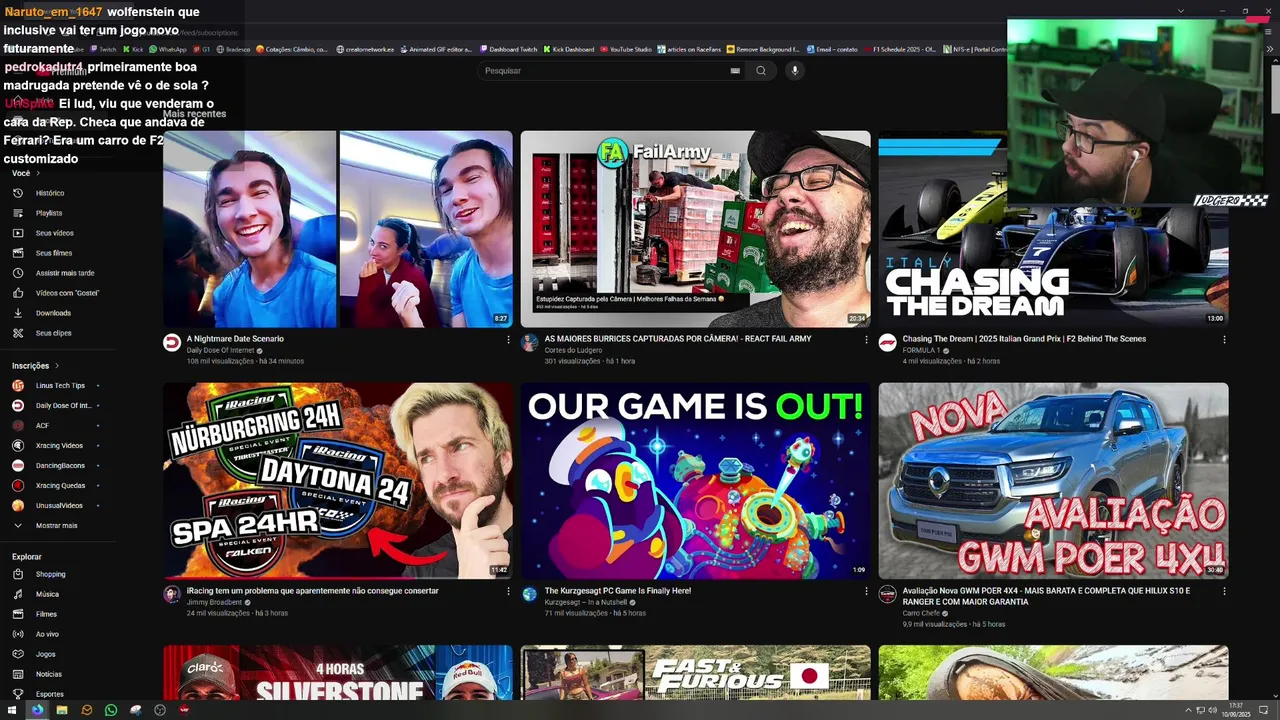This screenshot has width=1280, height=720.
Task: Open Dashboard Twitch bookmark
Action: 508,49
